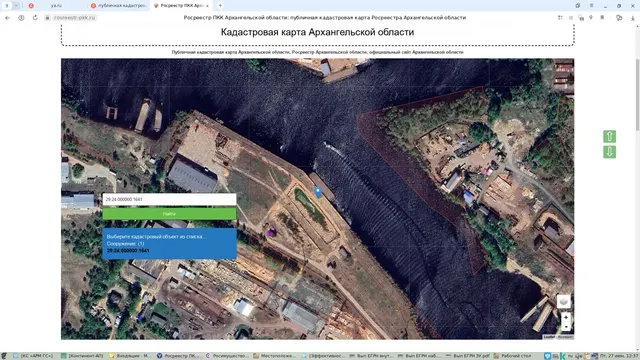Click the Leaflet attribution link
Viewport: 640px width, 360px height.
click(x=549, y=337)
